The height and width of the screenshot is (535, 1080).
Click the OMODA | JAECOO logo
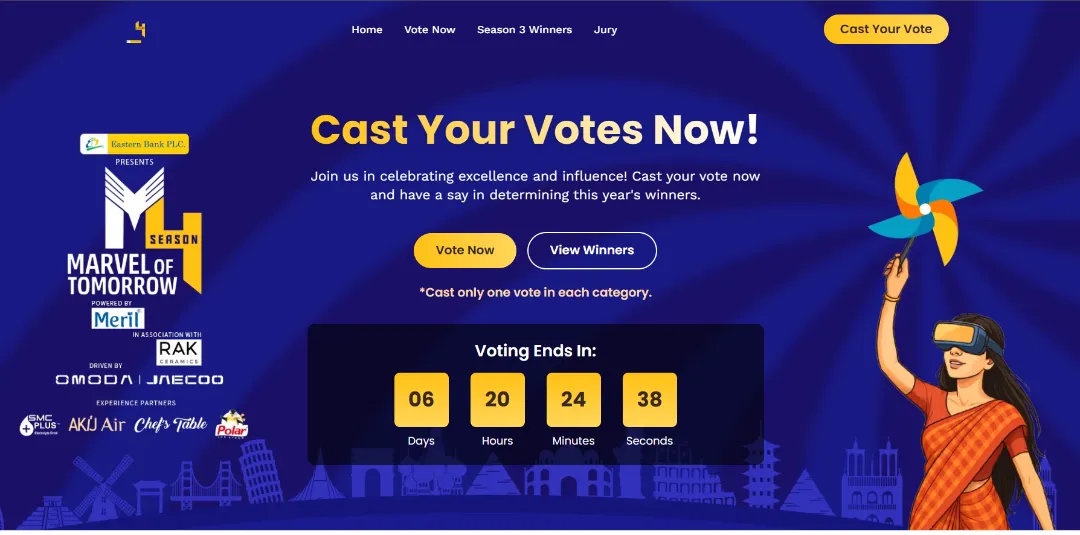(139, 380)
